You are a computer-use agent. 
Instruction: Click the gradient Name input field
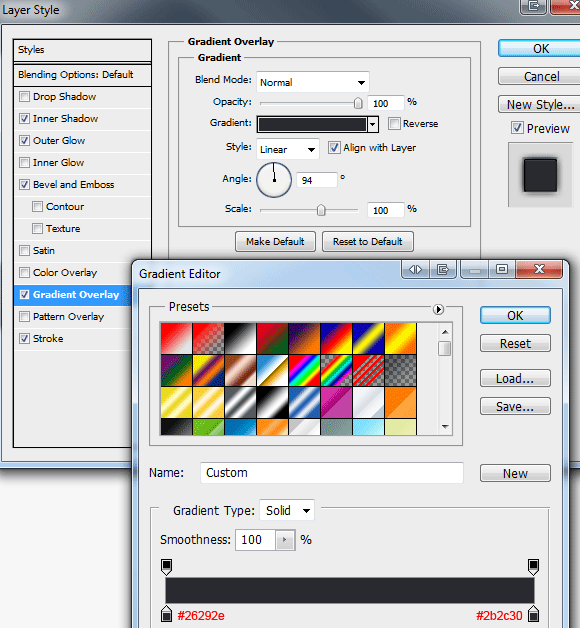[332, 473]
